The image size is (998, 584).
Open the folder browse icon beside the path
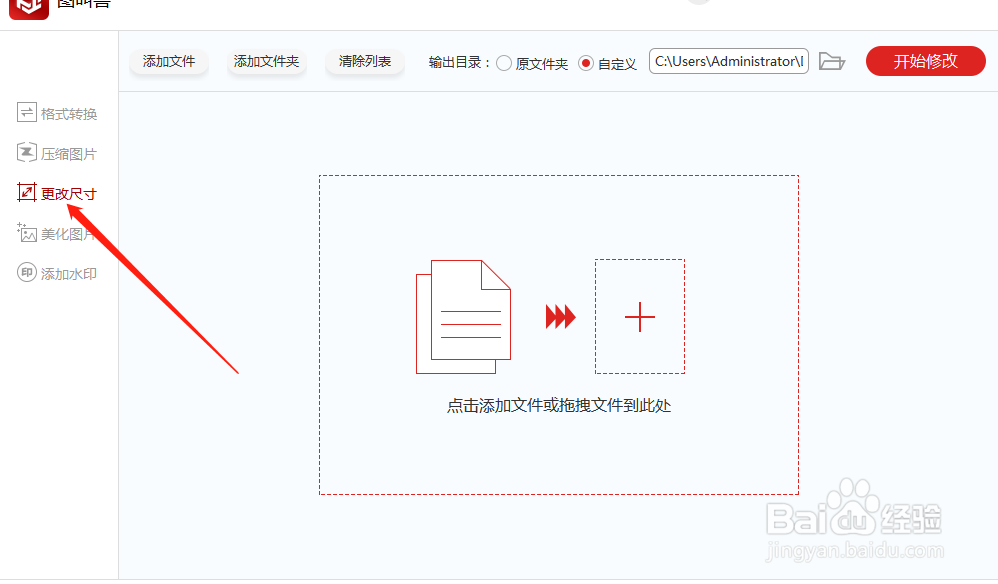pyautogui.click(x=833, y=60)
